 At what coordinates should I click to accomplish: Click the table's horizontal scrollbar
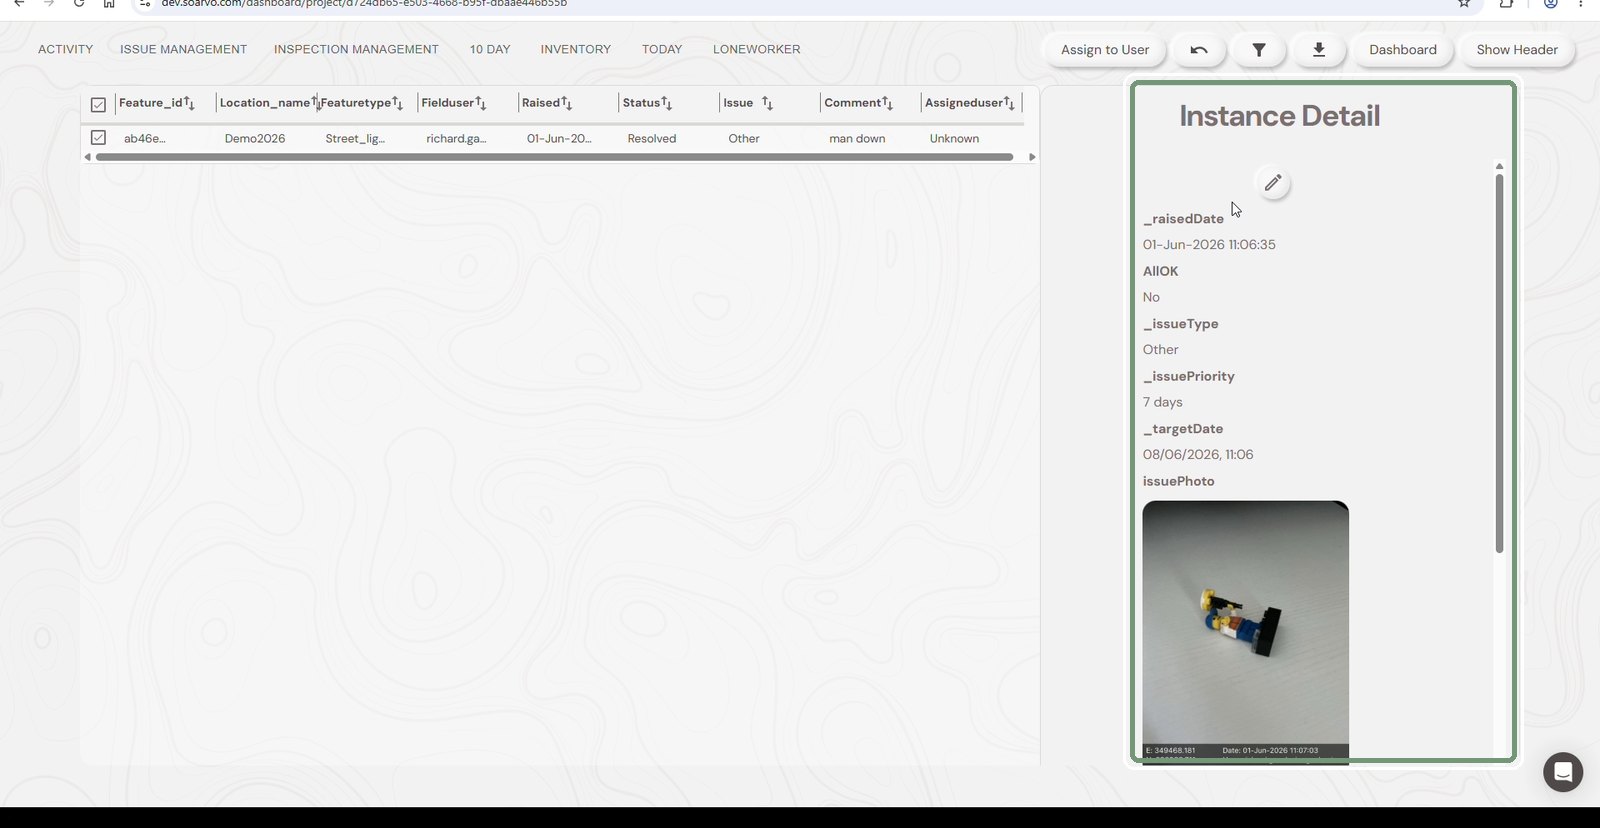point(555,157)
